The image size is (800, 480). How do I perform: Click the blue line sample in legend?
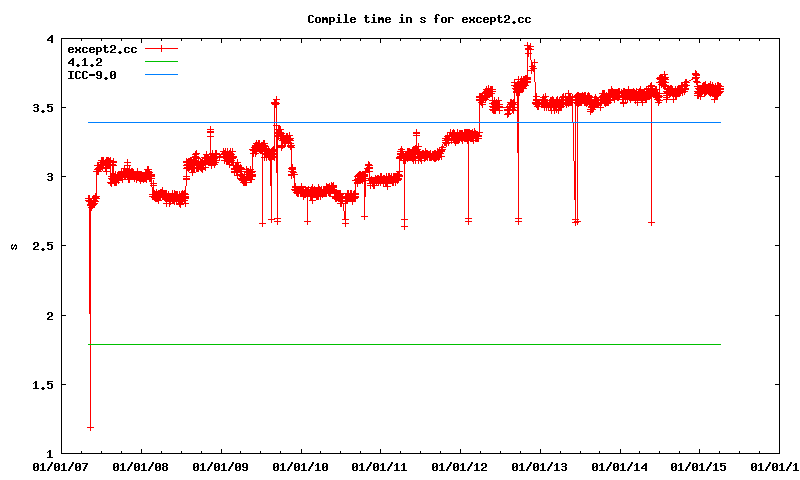click(161, 75)
